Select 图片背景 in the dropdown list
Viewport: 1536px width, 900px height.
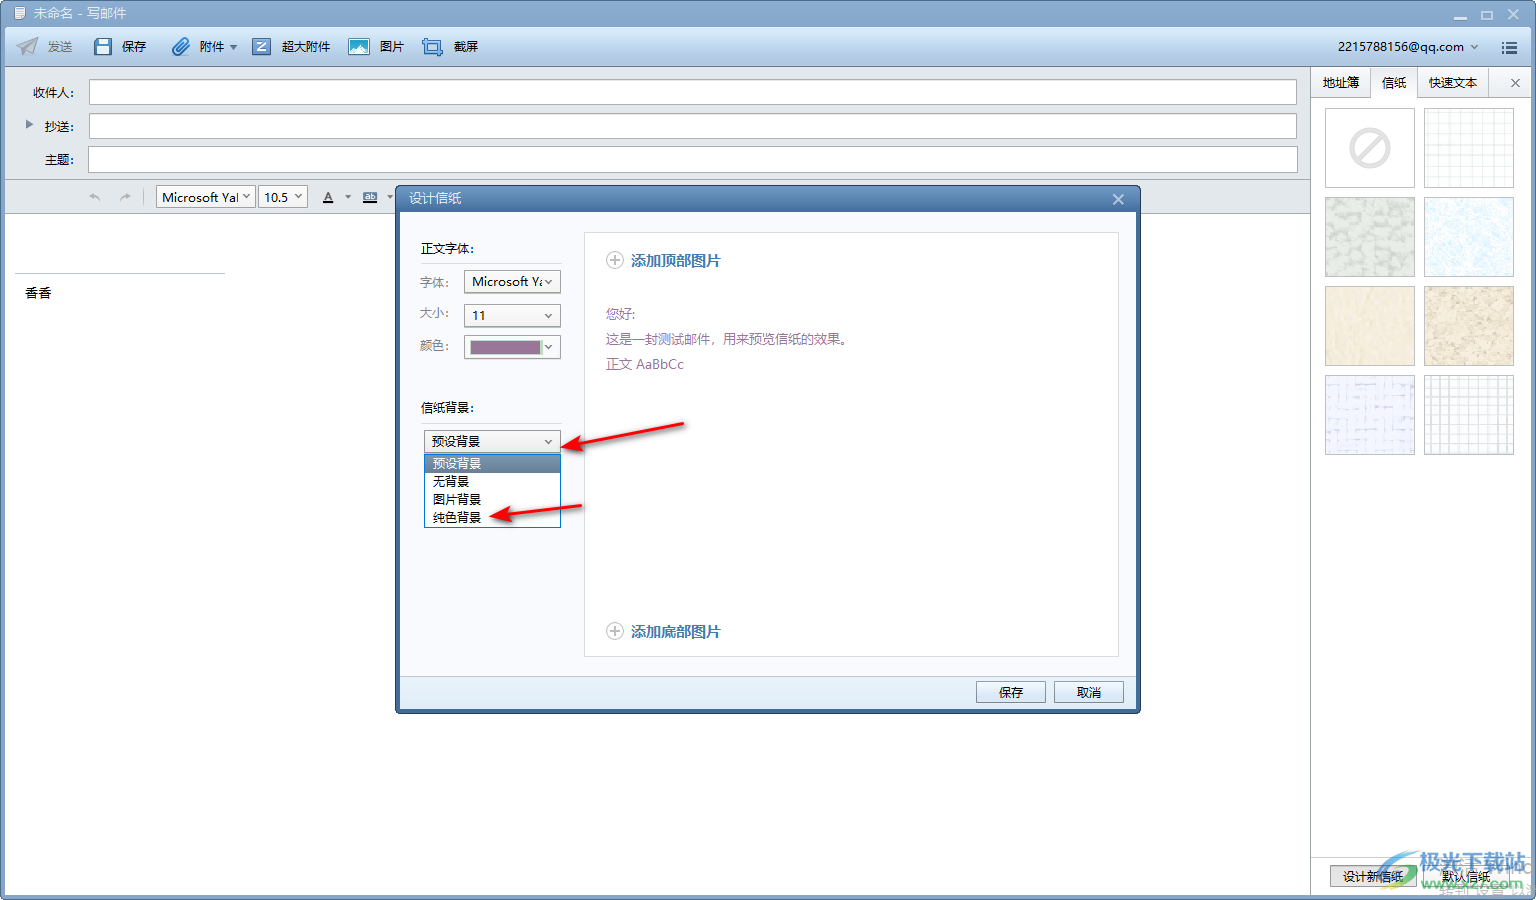[492, 499]
